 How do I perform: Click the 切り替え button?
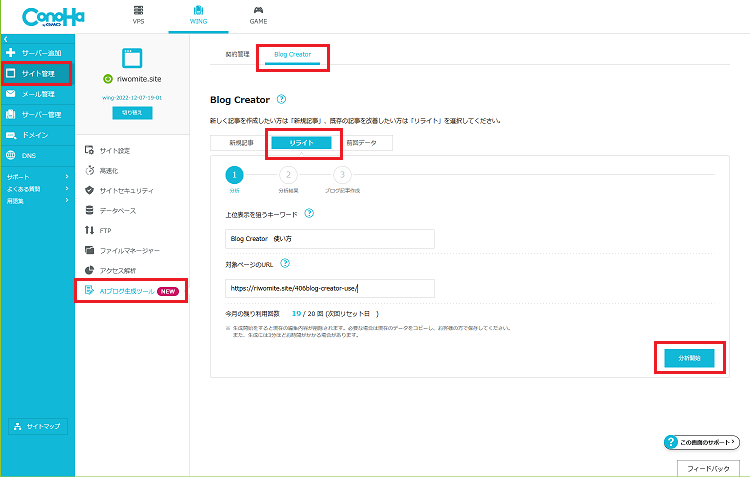[132, 113]
